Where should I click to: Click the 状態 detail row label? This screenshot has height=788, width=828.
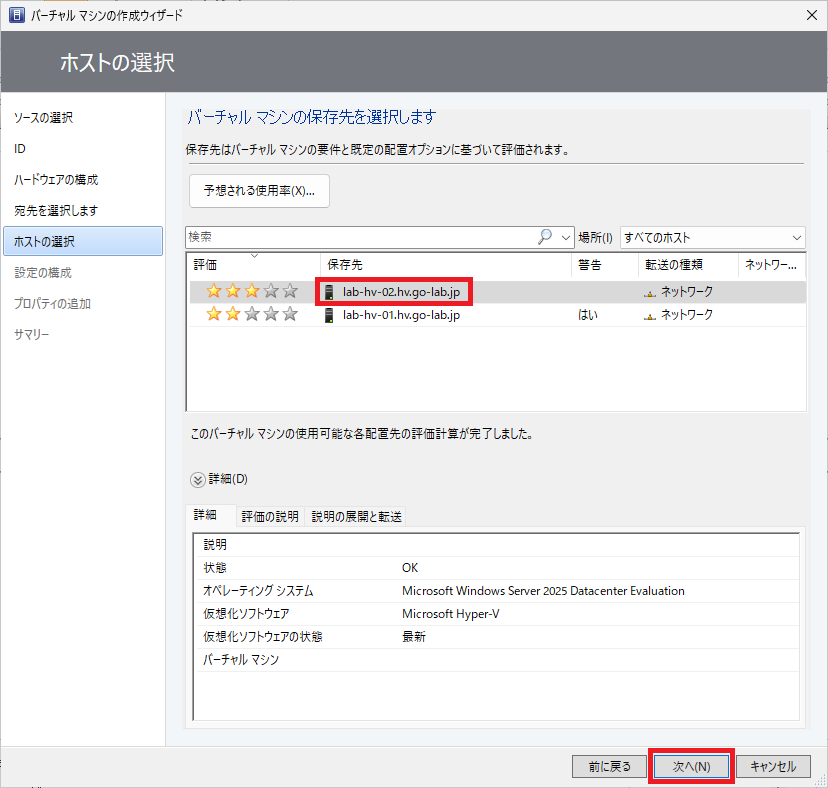point(215,568)
